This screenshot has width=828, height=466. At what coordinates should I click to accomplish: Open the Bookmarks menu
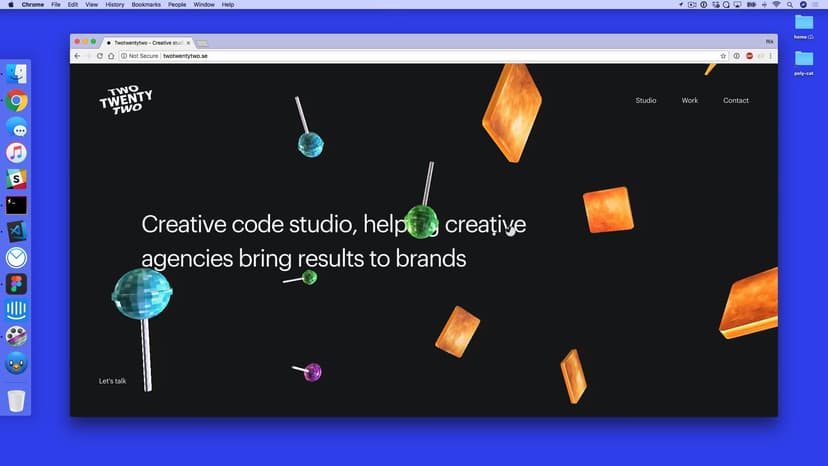[145, 5]
